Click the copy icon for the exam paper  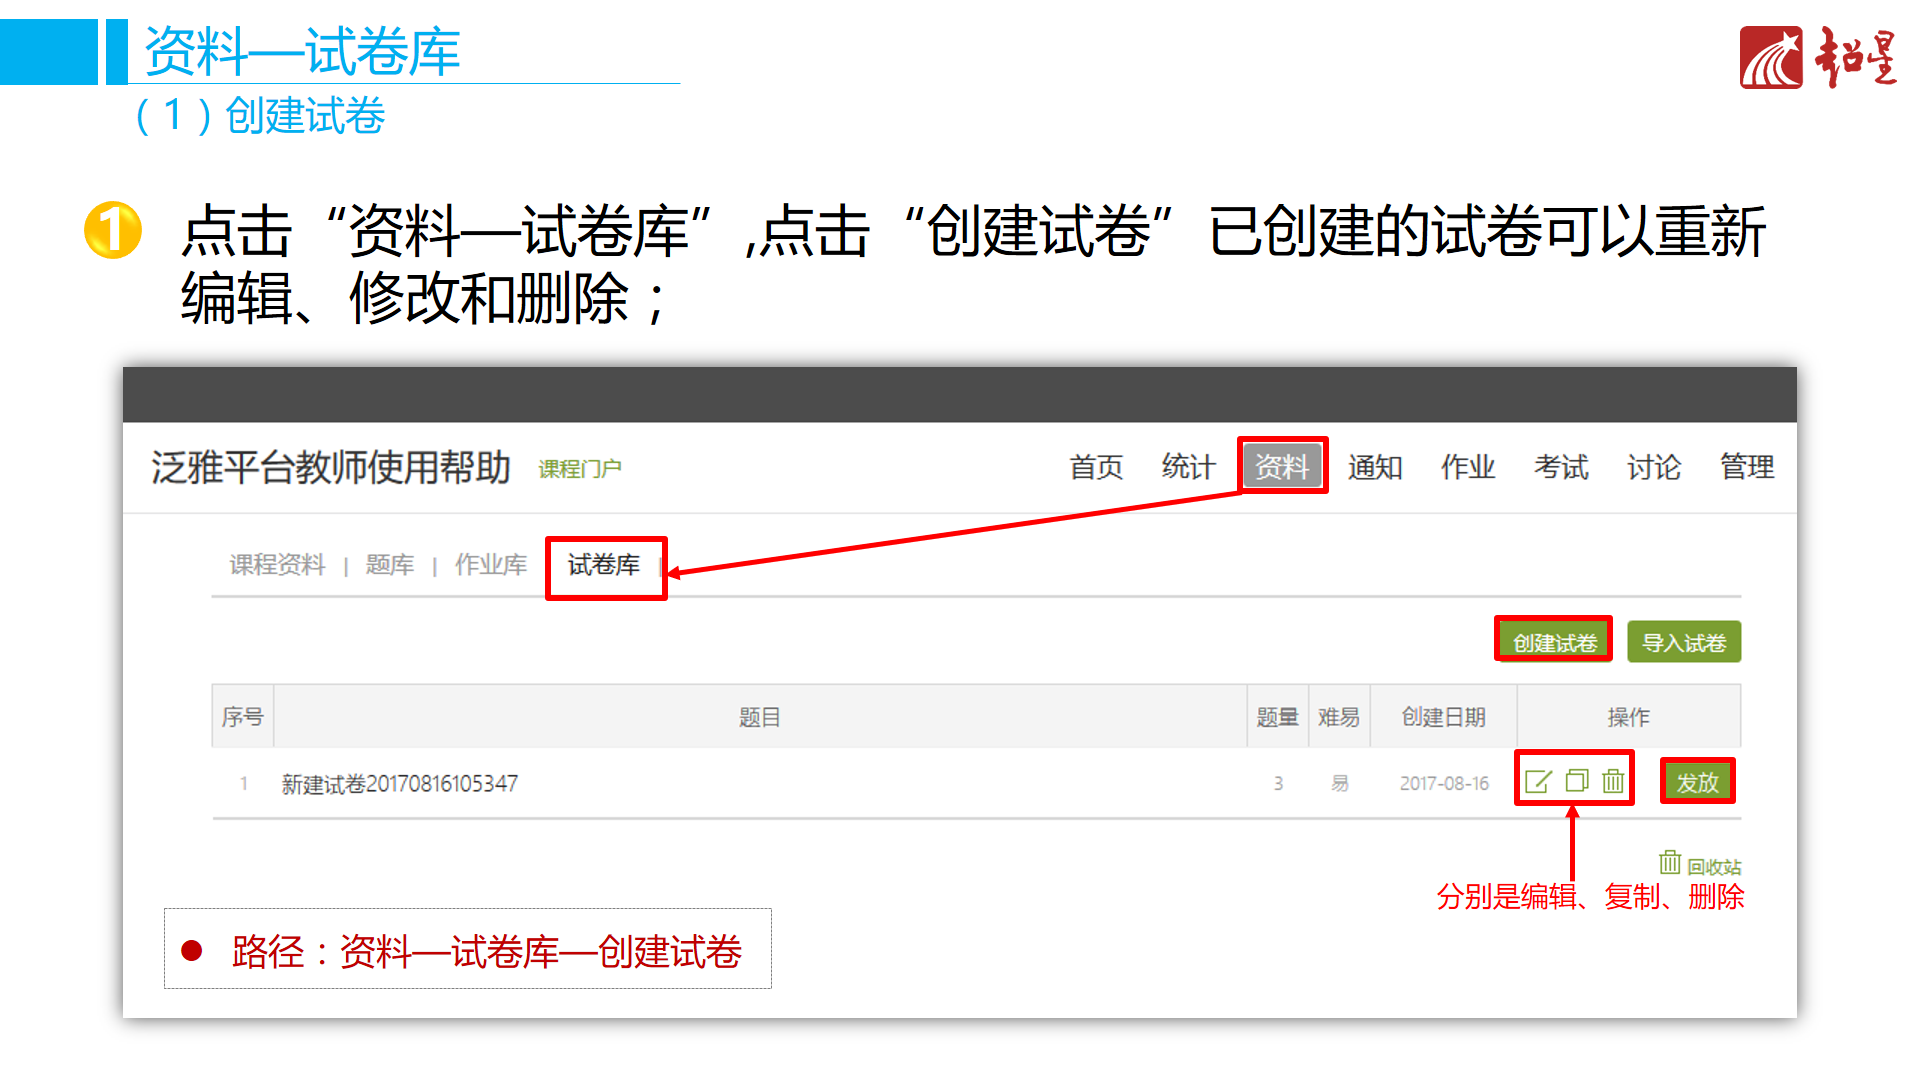click(1576, 781)
